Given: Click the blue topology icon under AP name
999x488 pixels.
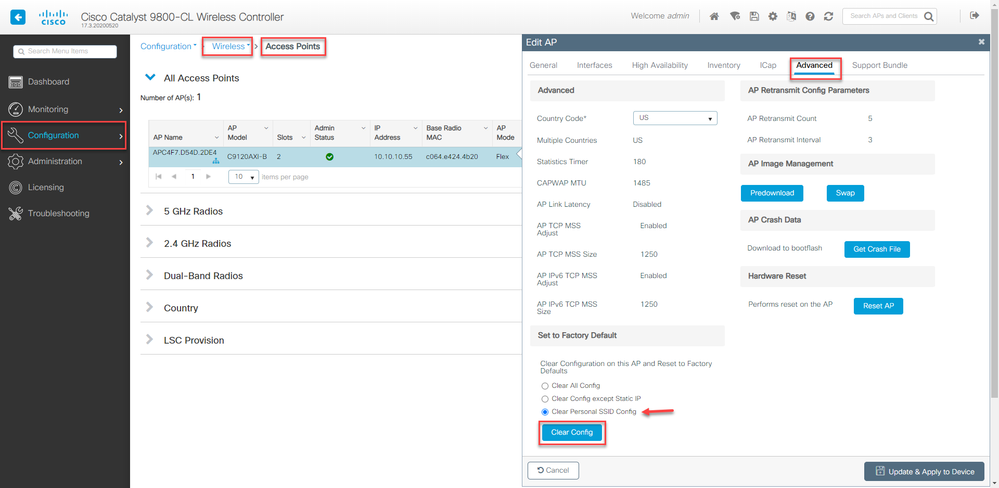Looking at the screenshot, I should (x=215, y=161).
